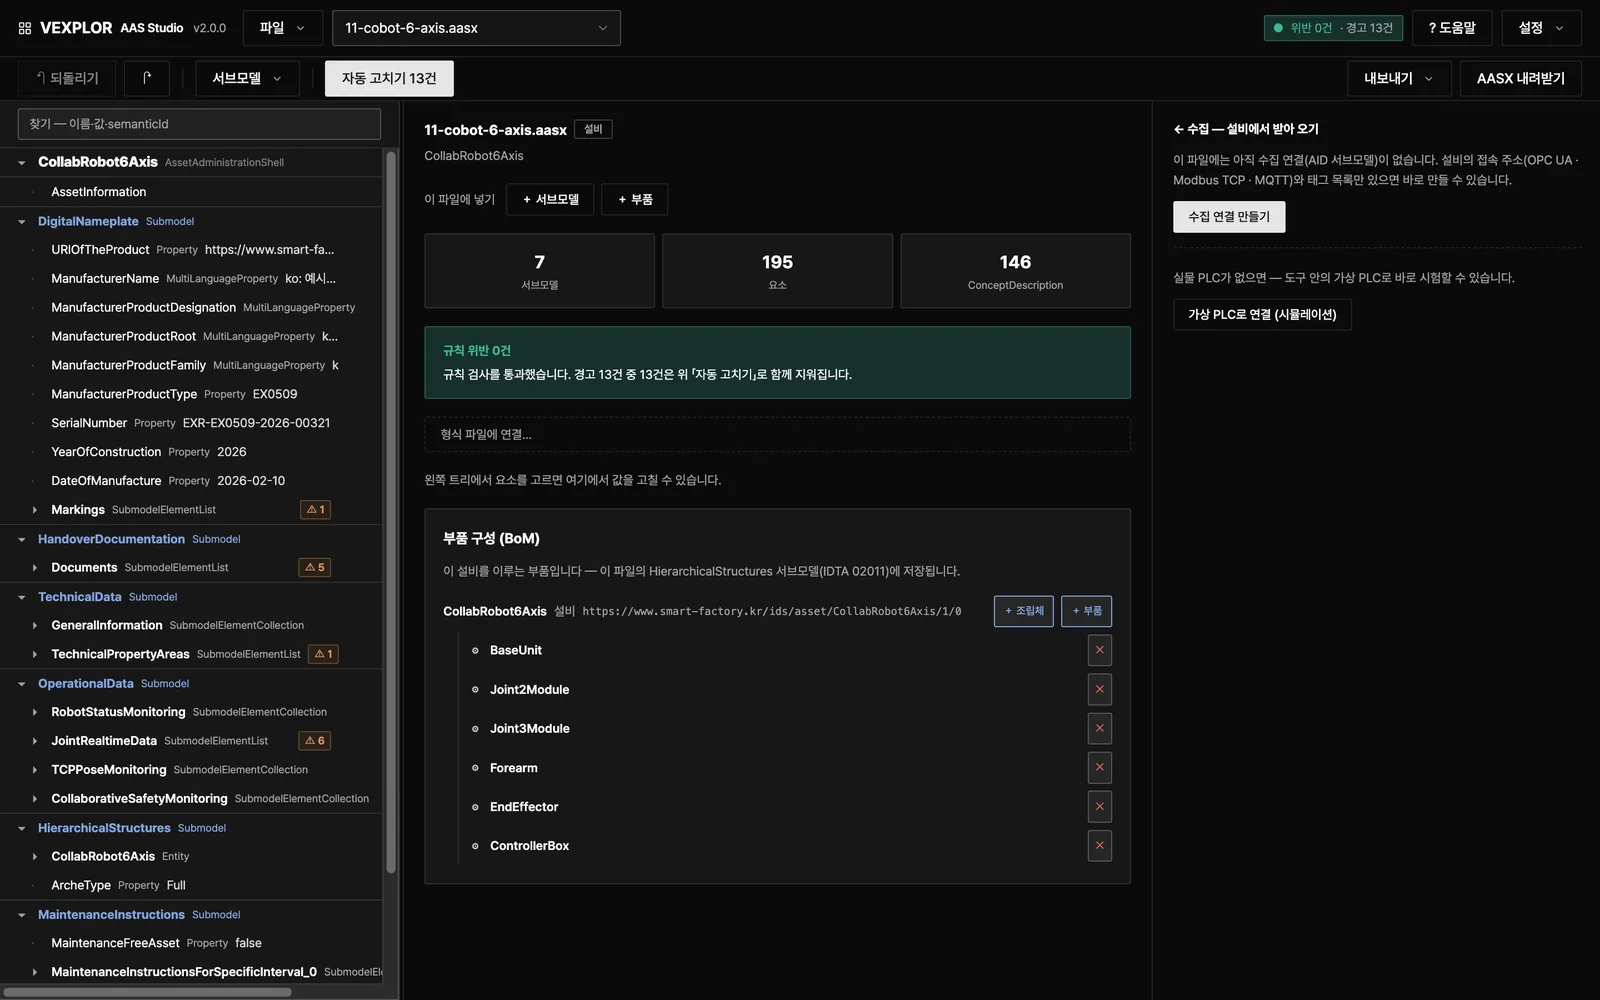Image resolution: width=1600 pixels, height=1000 pixels.
Task: Collapse the HandoverDocumentation submodel
Action: click(22, 539)
